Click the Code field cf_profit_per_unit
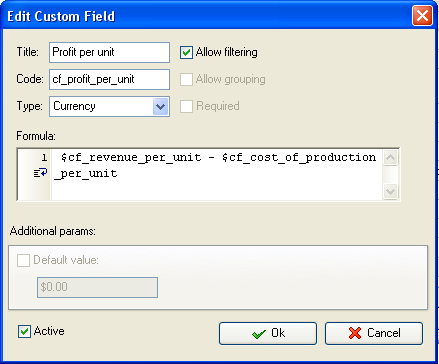Viewport: 439px width, 364px height. (109, 79)
